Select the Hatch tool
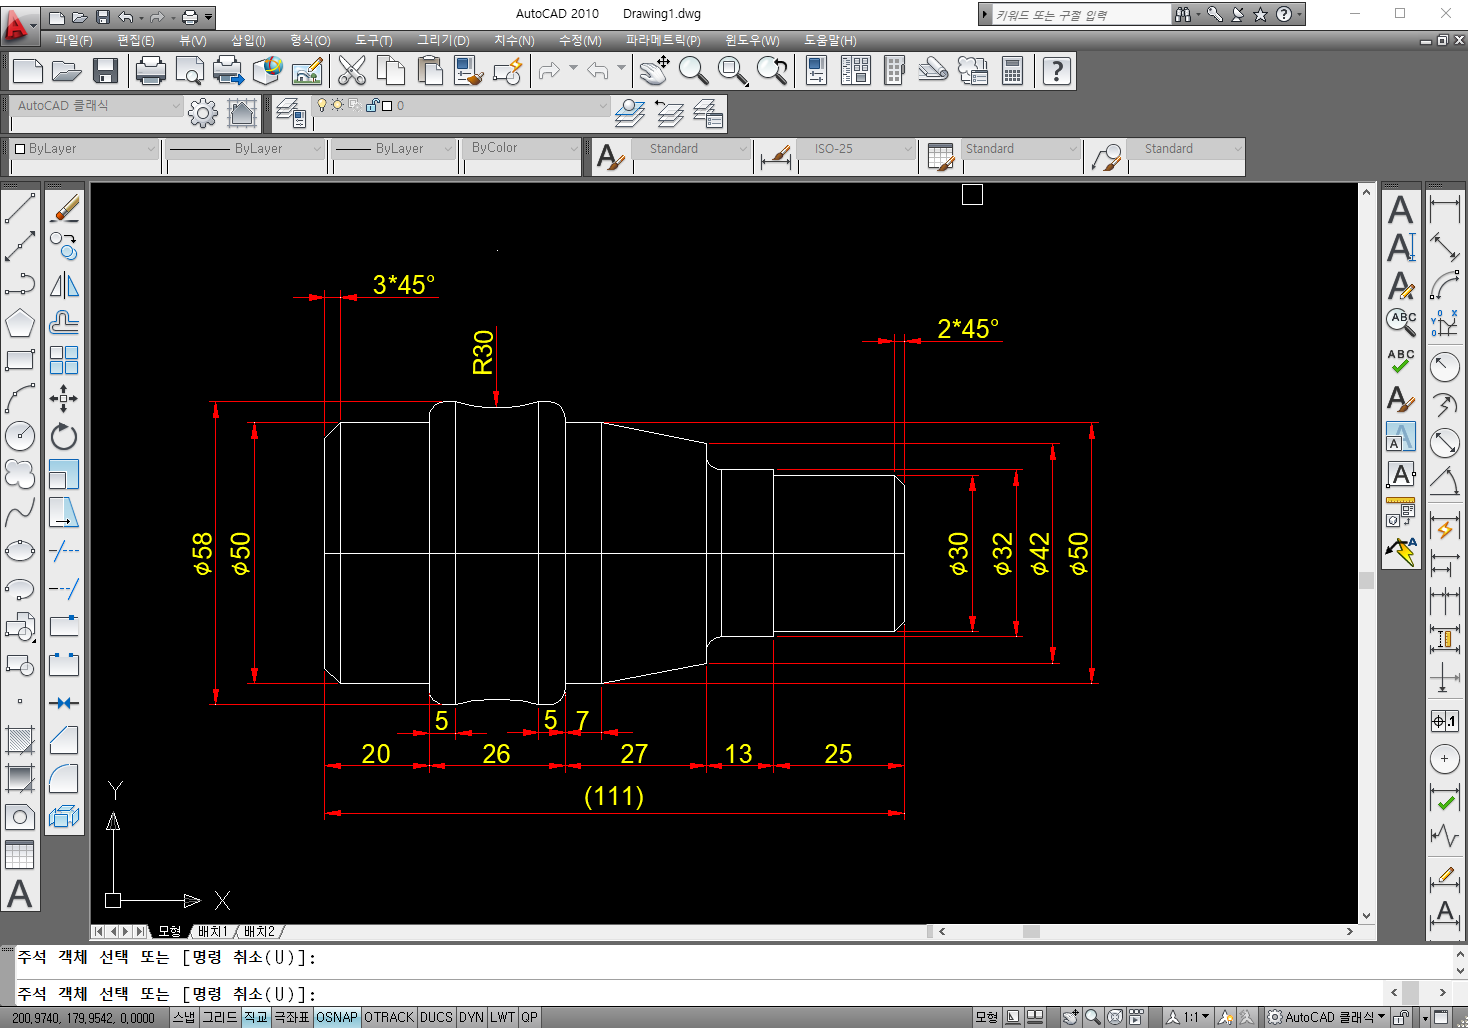The width and height of the screenshot is (1468, 1028). point(20,741)
